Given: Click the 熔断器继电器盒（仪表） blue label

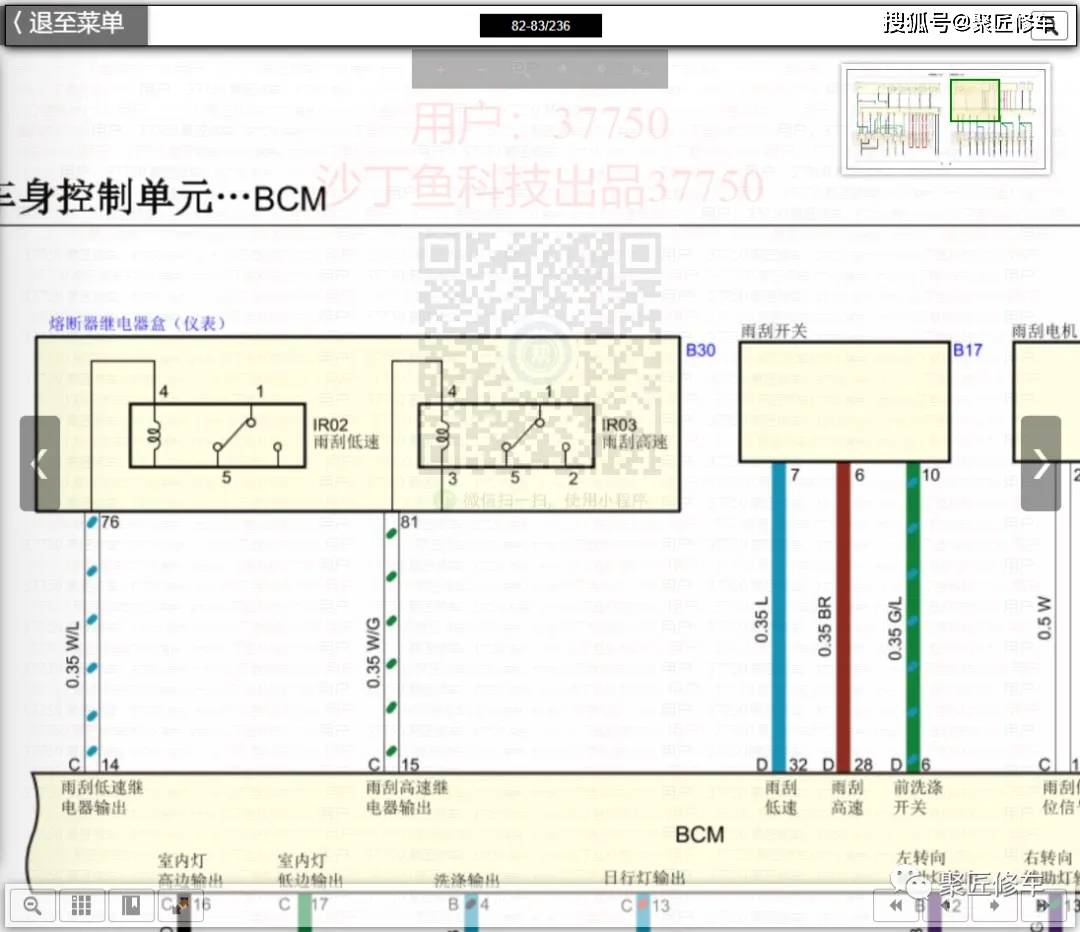Looking at the screenshot, I should (137, 323).
